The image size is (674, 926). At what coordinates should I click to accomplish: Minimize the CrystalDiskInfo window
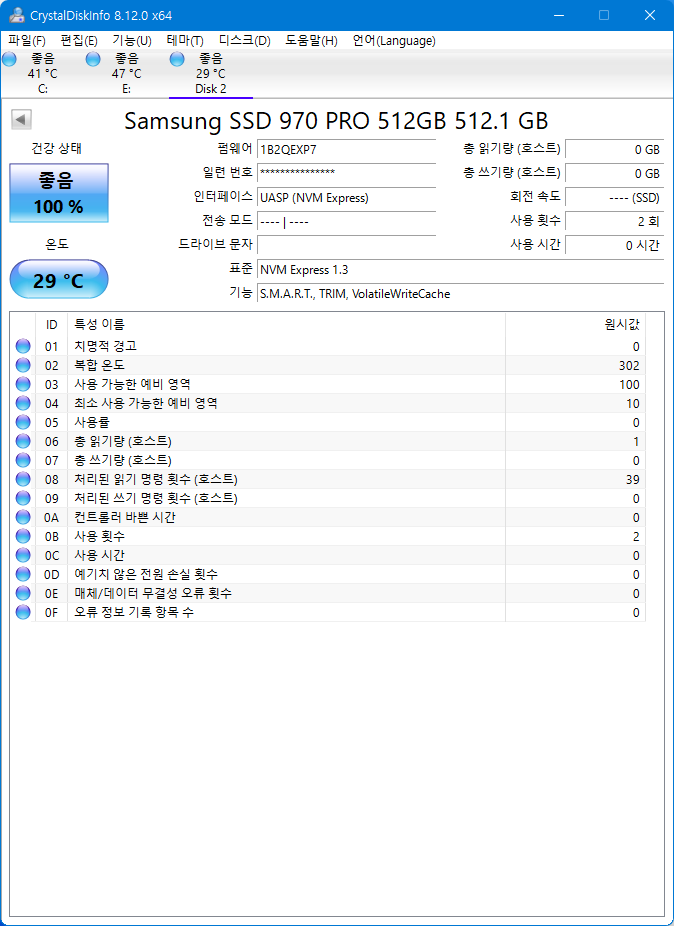pyautogui.click(x=558, y=15)
